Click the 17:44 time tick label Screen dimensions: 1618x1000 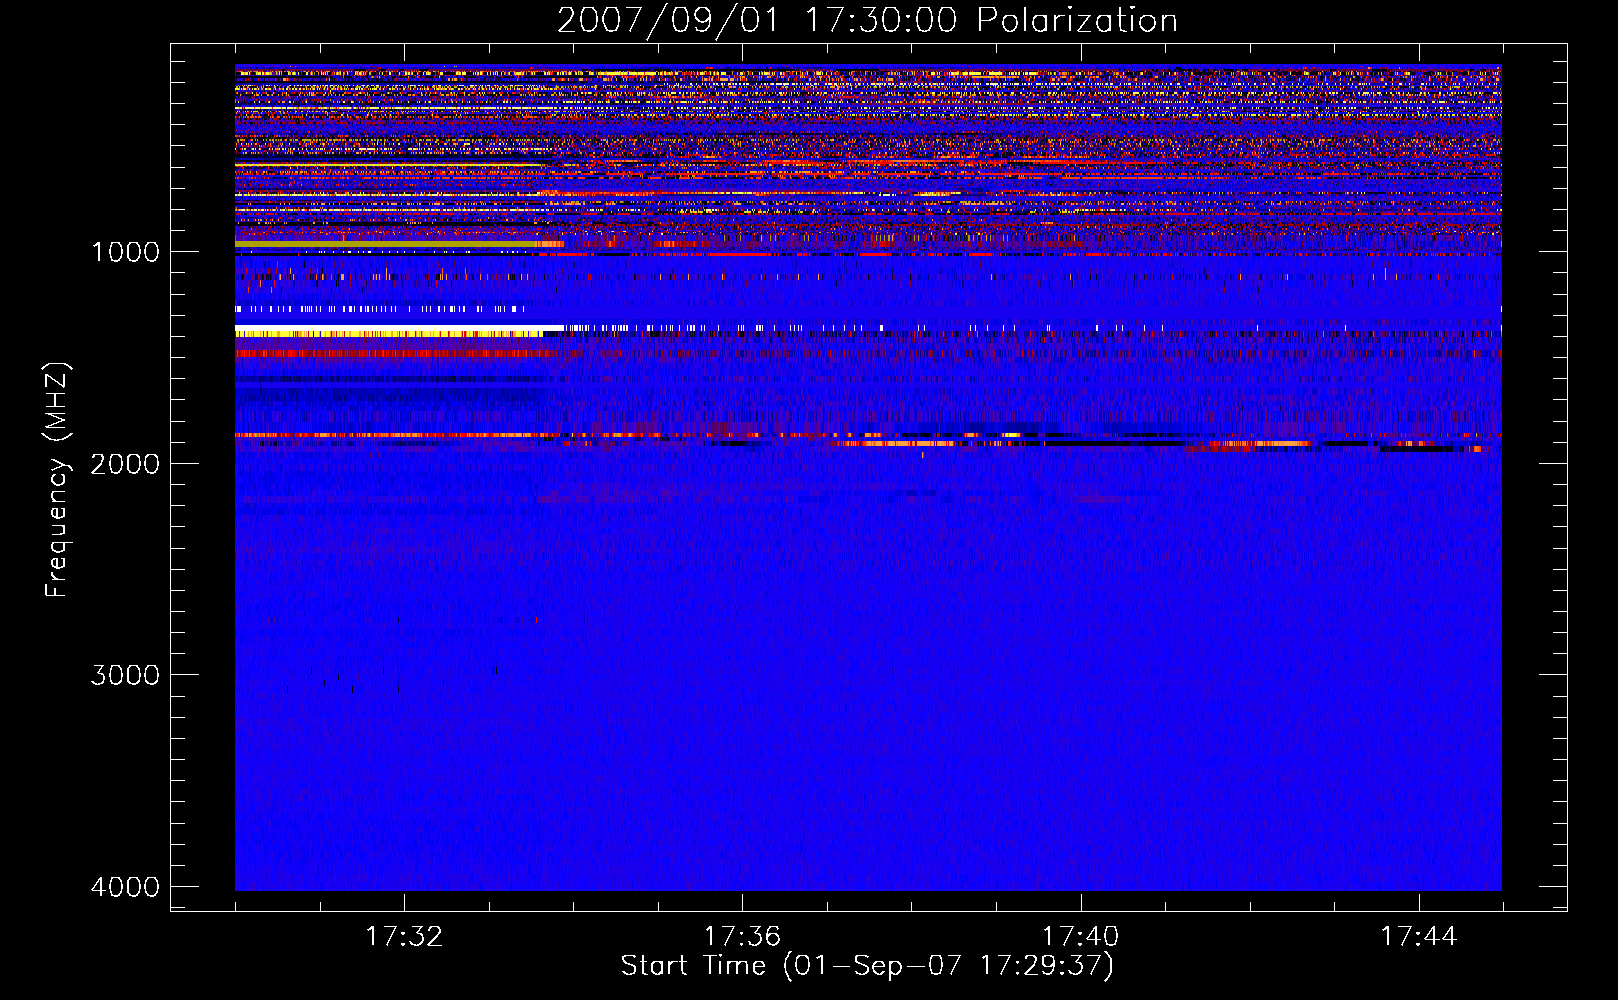coord(1419,937)
